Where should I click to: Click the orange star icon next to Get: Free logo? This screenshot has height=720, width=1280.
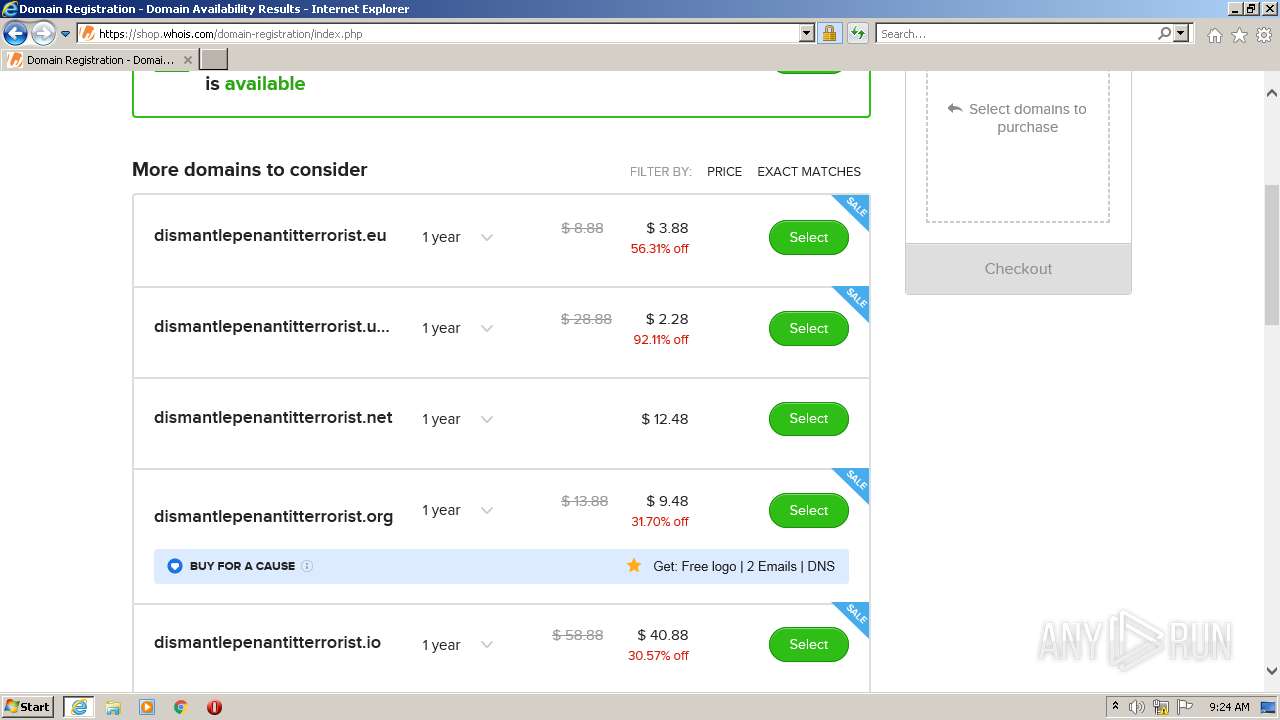(x=633, y=565)
